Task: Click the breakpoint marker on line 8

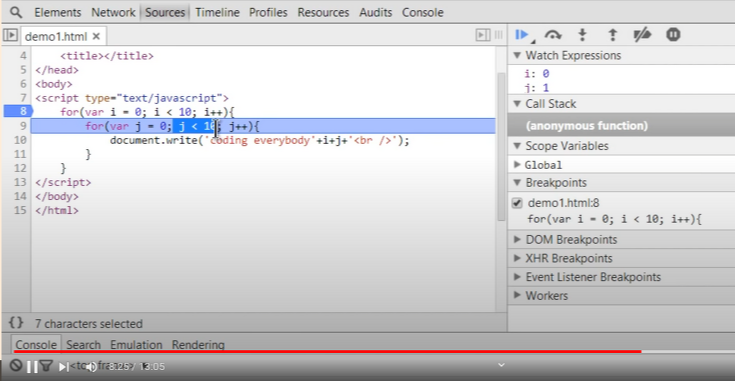Action: pyautogui.click(x=18, y=111)
